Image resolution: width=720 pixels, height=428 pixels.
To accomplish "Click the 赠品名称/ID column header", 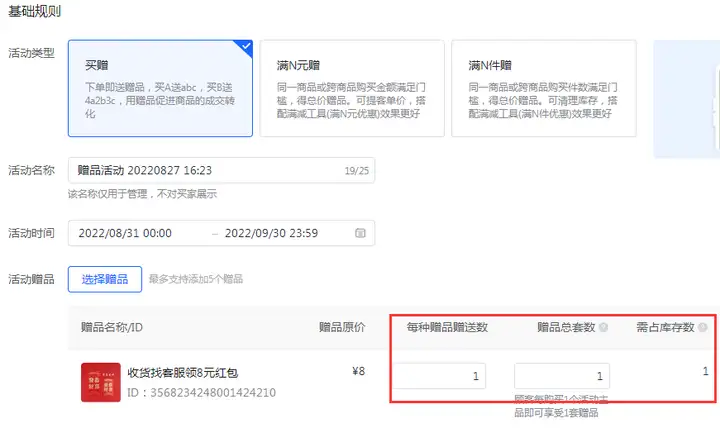I will (x=112, y=327).
